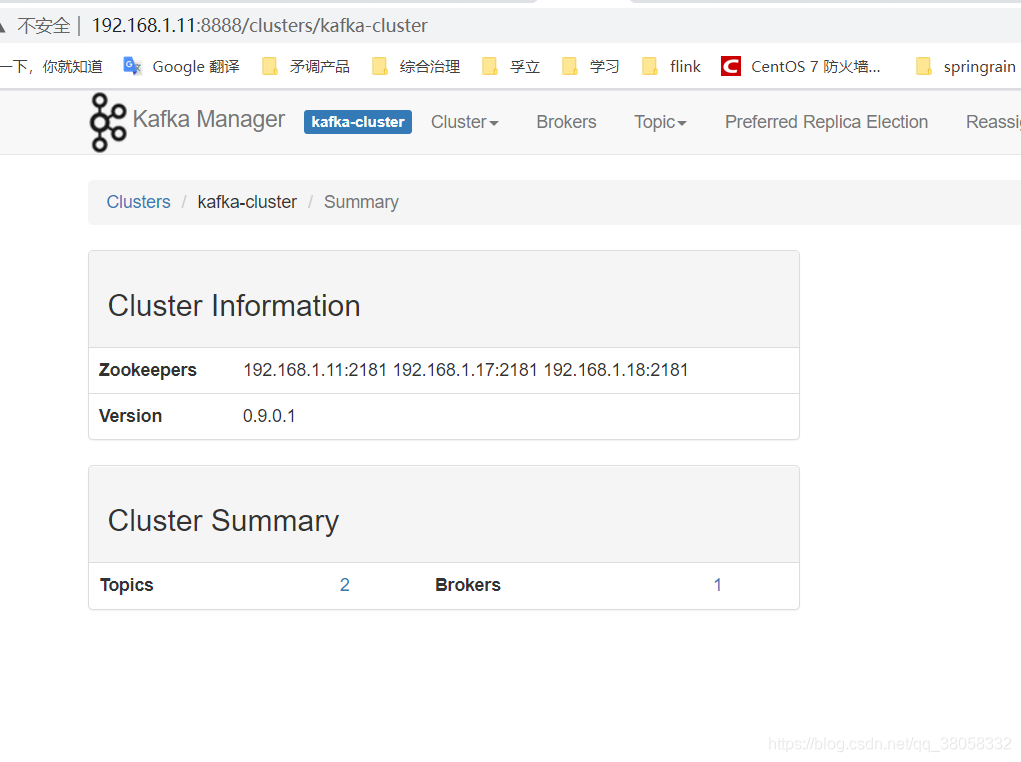Expand the 孕立 bookmarks folder
1021x762 pixels.
coord(489,66)
